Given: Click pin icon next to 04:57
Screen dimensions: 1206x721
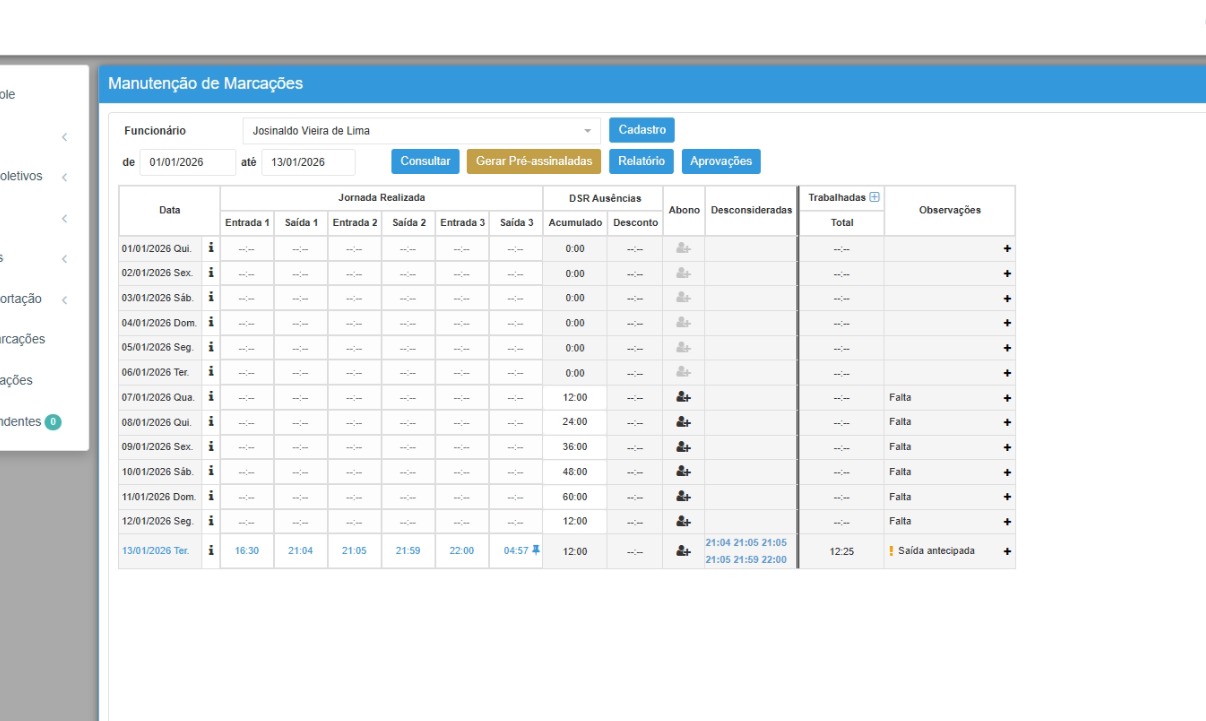Looking at the screenshot, I should point(537,550).
